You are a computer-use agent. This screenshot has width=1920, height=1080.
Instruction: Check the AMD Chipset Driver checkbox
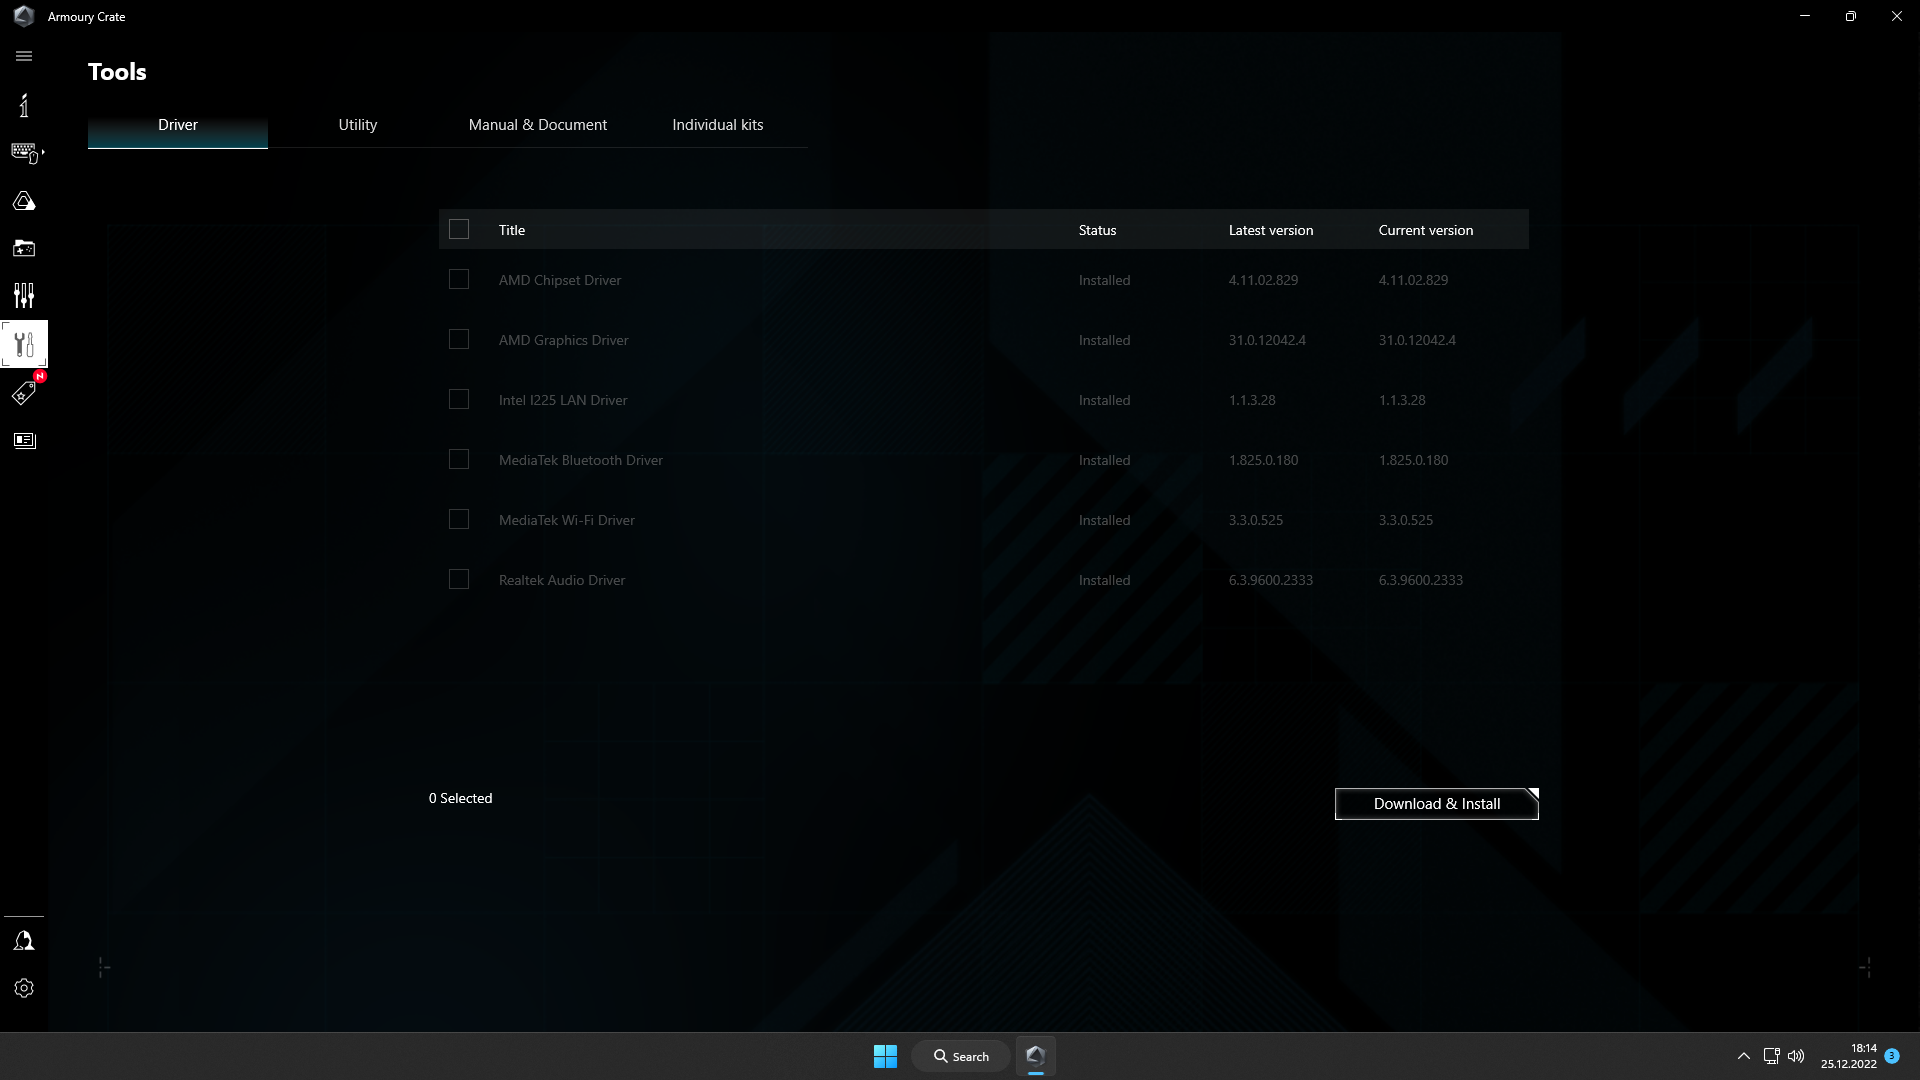pos(459,279)
